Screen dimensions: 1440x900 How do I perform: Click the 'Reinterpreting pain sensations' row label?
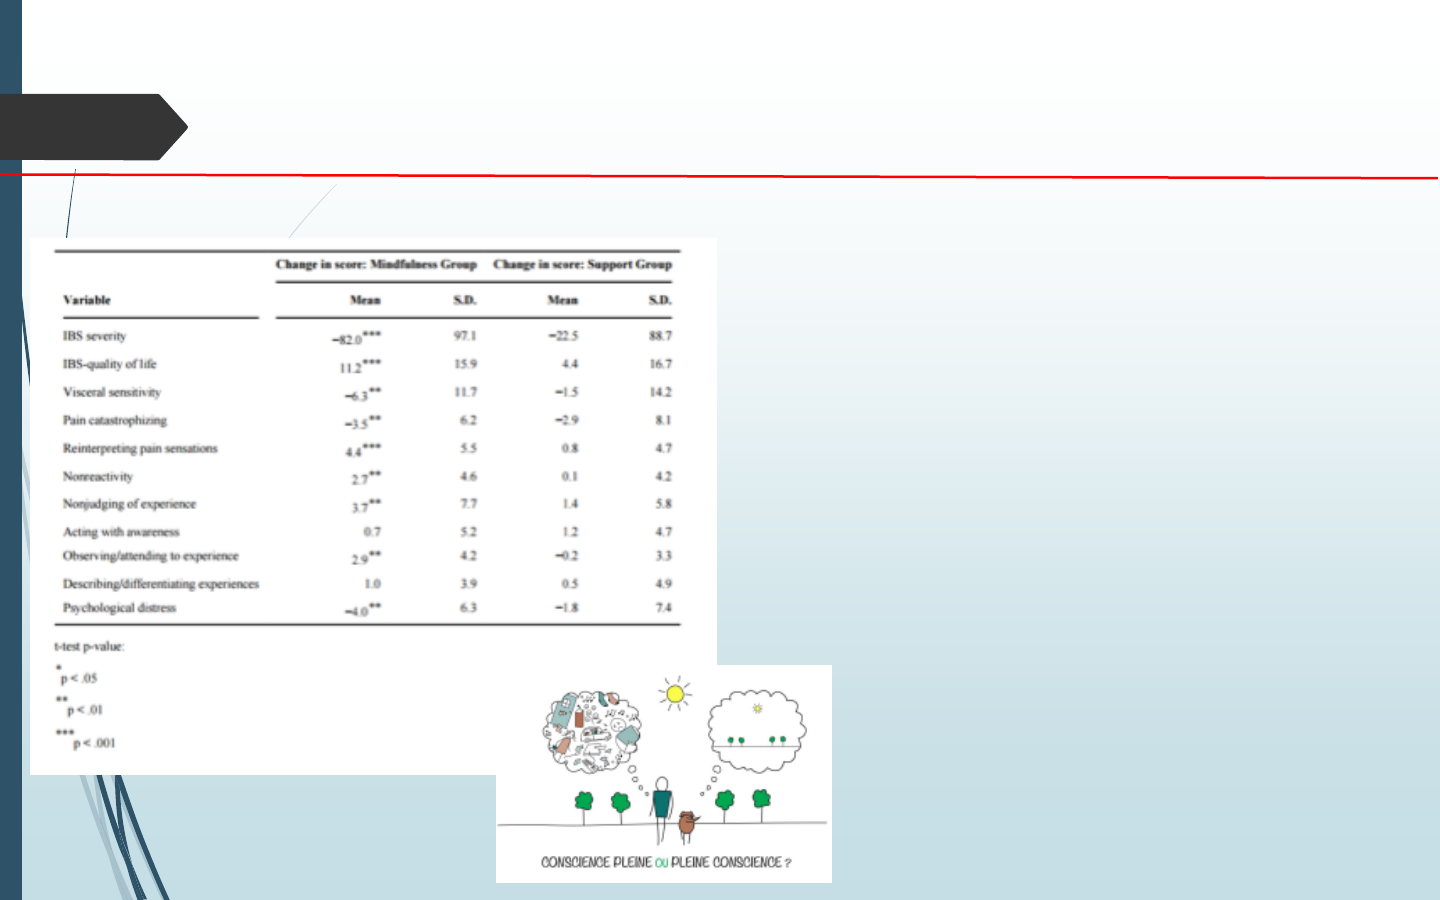pos(140,448)
